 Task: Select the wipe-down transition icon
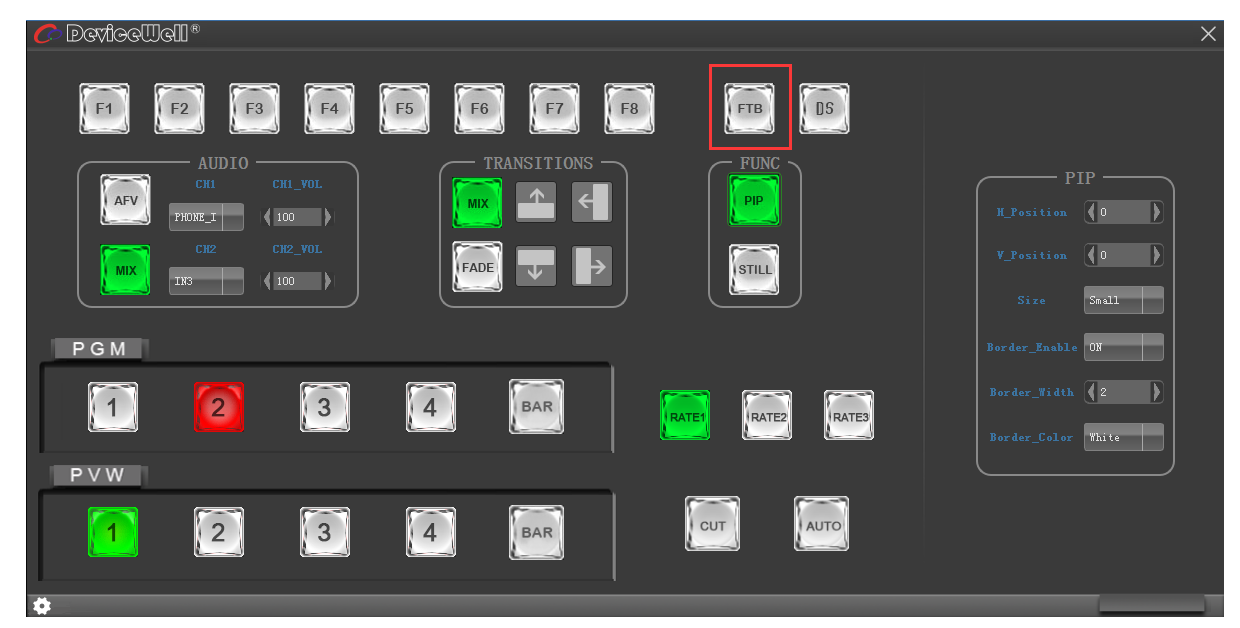(536, 266)
